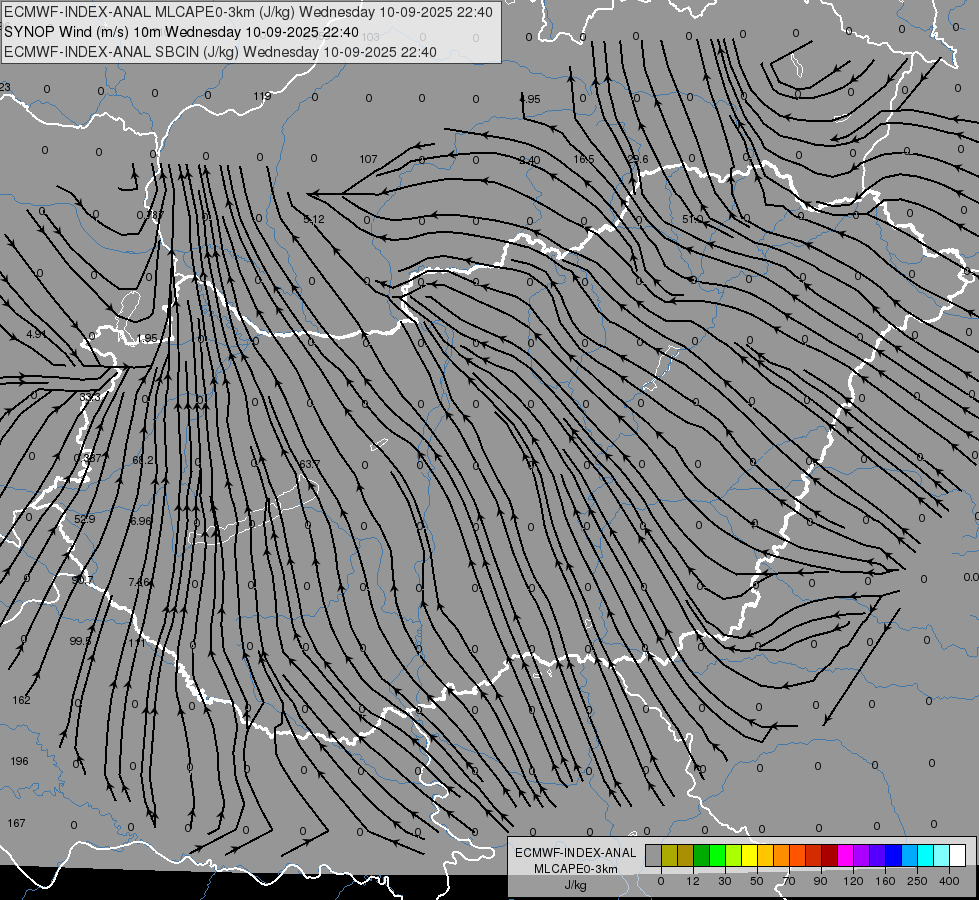
Task: Click the map value 6.96
Action: coord(140,520)
